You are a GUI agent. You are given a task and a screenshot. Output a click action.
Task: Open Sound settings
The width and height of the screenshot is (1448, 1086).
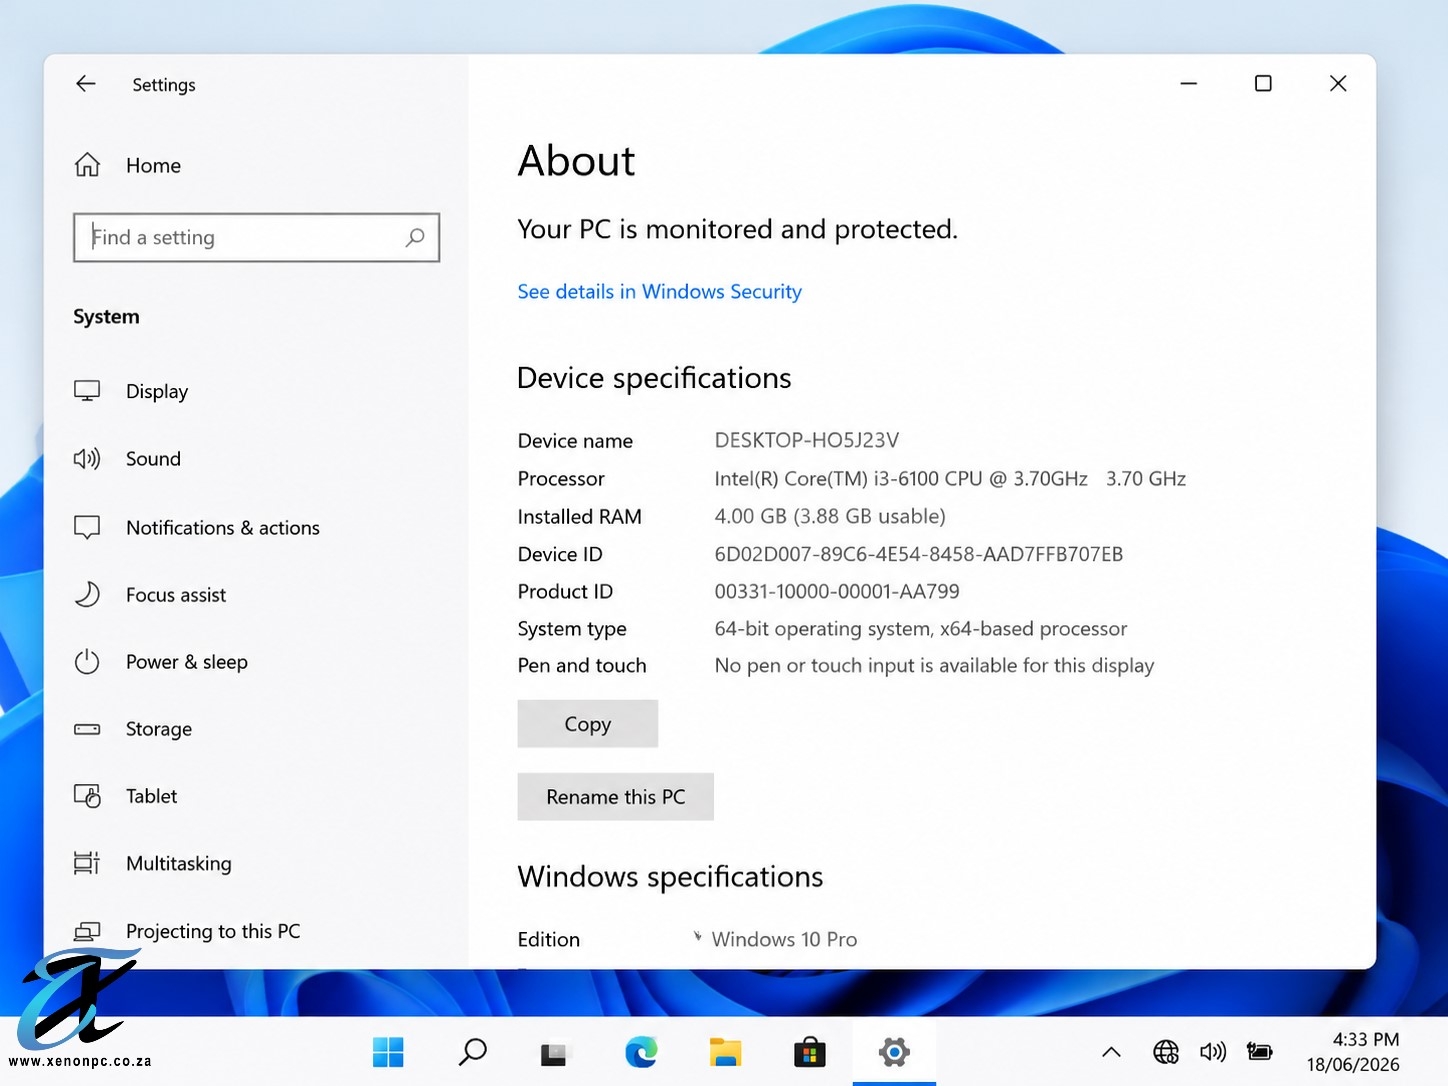128,459
